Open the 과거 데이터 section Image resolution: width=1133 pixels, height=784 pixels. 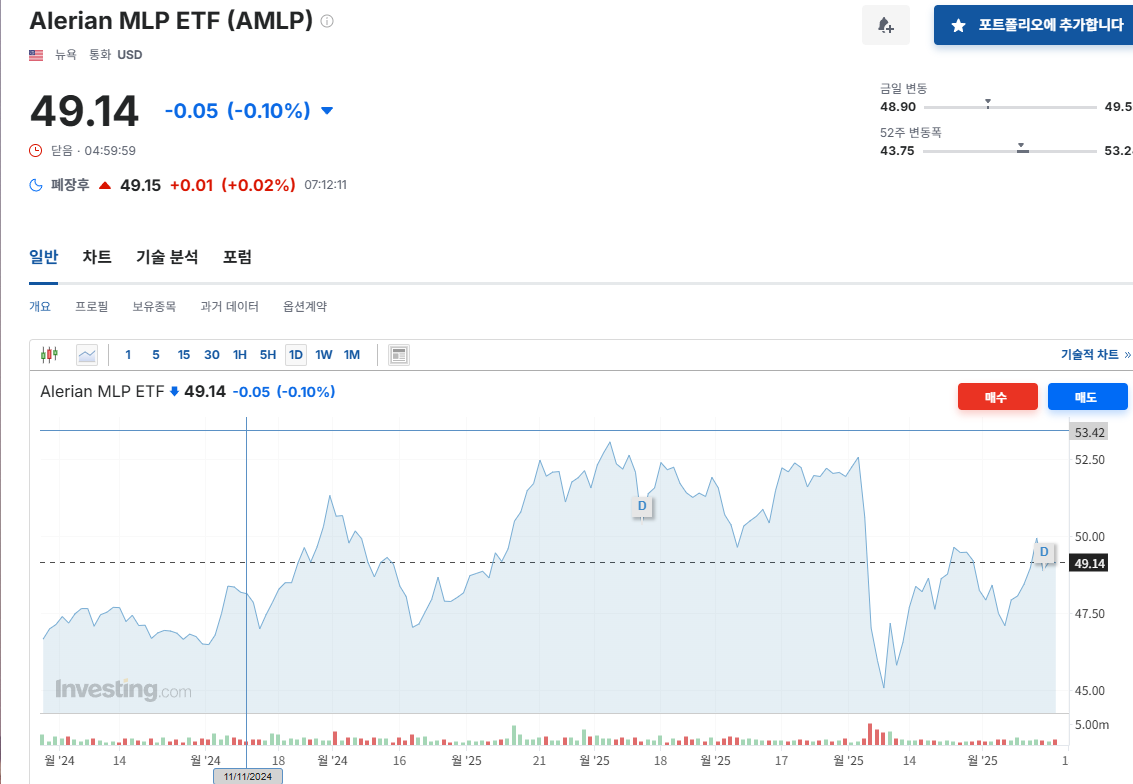click(229, 306)
